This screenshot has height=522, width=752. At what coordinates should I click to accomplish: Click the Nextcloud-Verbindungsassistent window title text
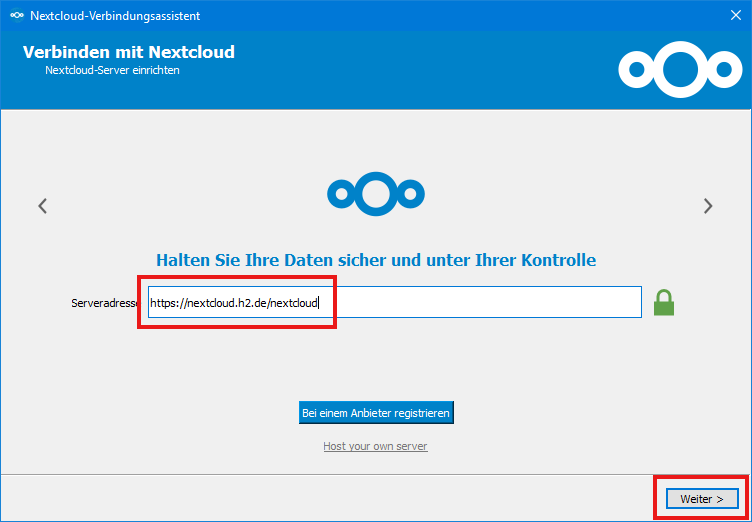115,15
